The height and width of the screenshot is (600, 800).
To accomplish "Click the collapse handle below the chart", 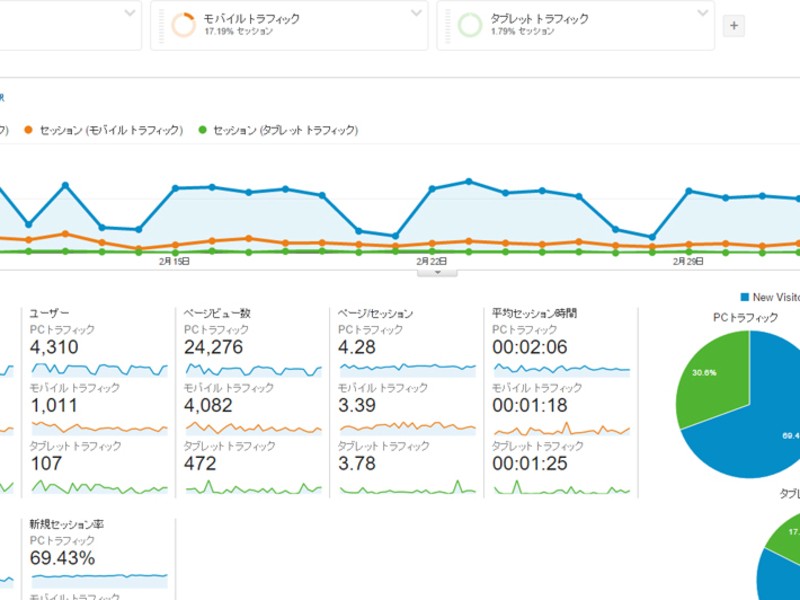I will (437, 271).
